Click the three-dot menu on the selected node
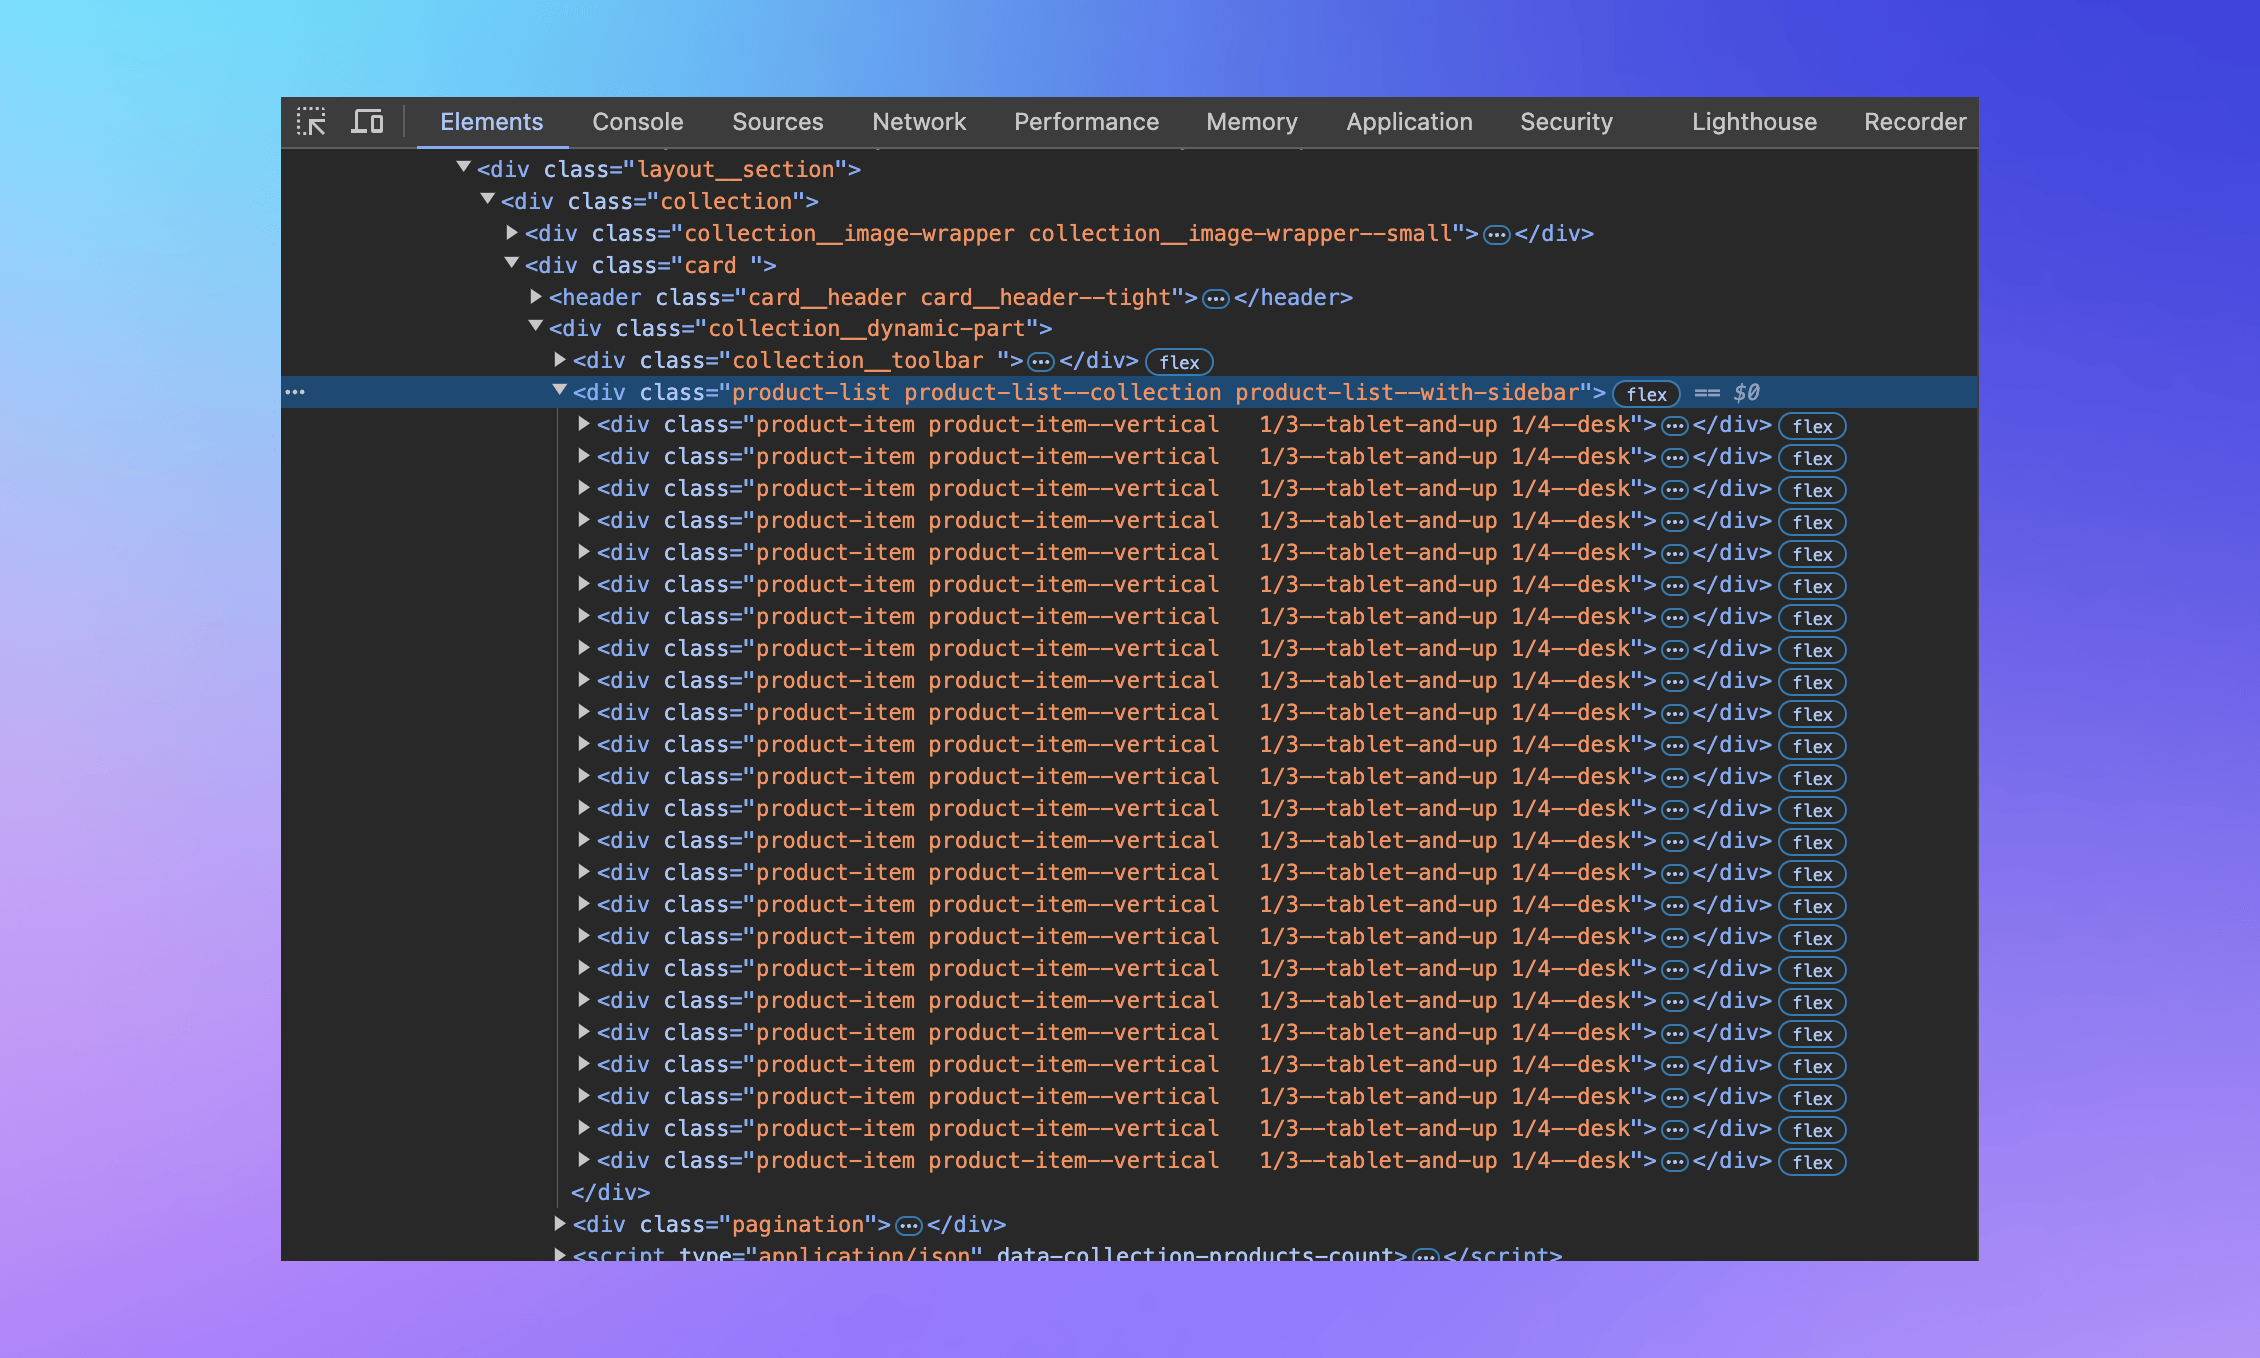 [x=295, y=392]
